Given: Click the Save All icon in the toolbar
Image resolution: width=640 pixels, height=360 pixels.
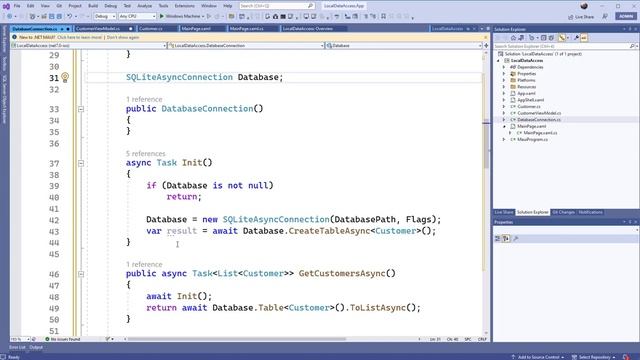Looking at the screenshot, I should pos(59,16).
